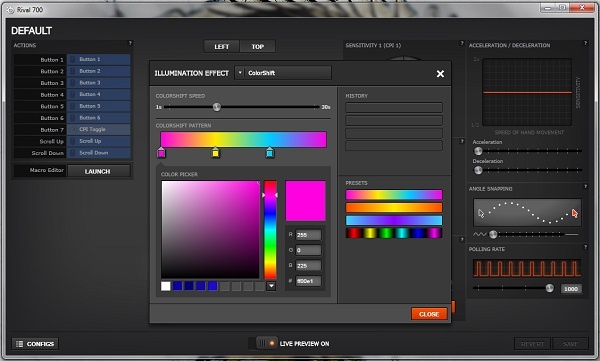
Task: Choose the first blue saved swatch
Action: [x=178, y=286]
